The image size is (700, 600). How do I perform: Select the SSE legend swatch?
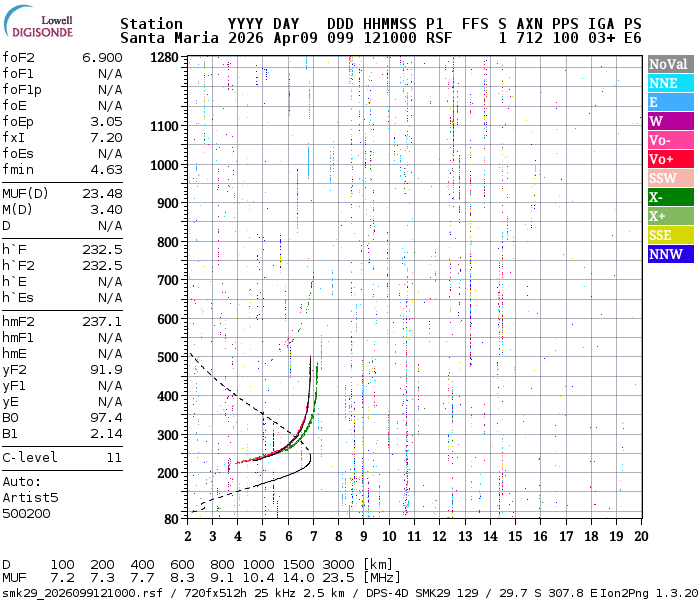coord(671,235)
